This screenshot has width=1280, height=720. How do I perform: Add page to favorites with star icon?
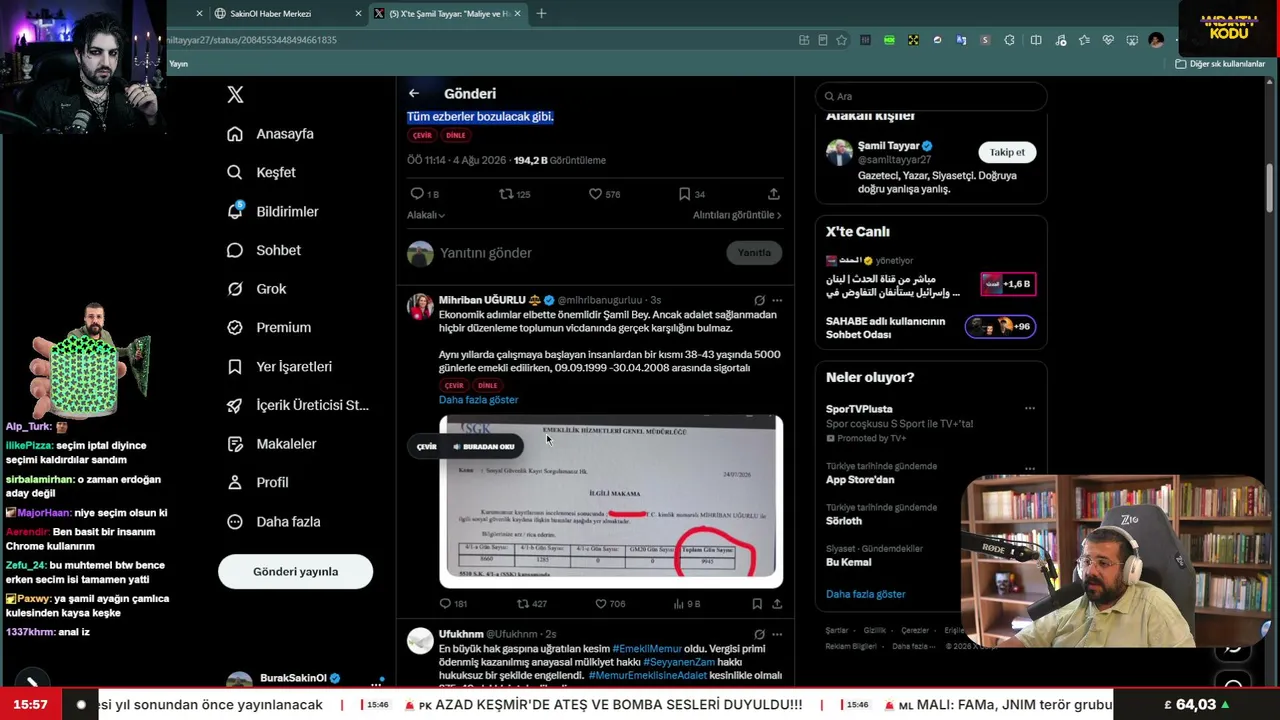pos(842,40)
